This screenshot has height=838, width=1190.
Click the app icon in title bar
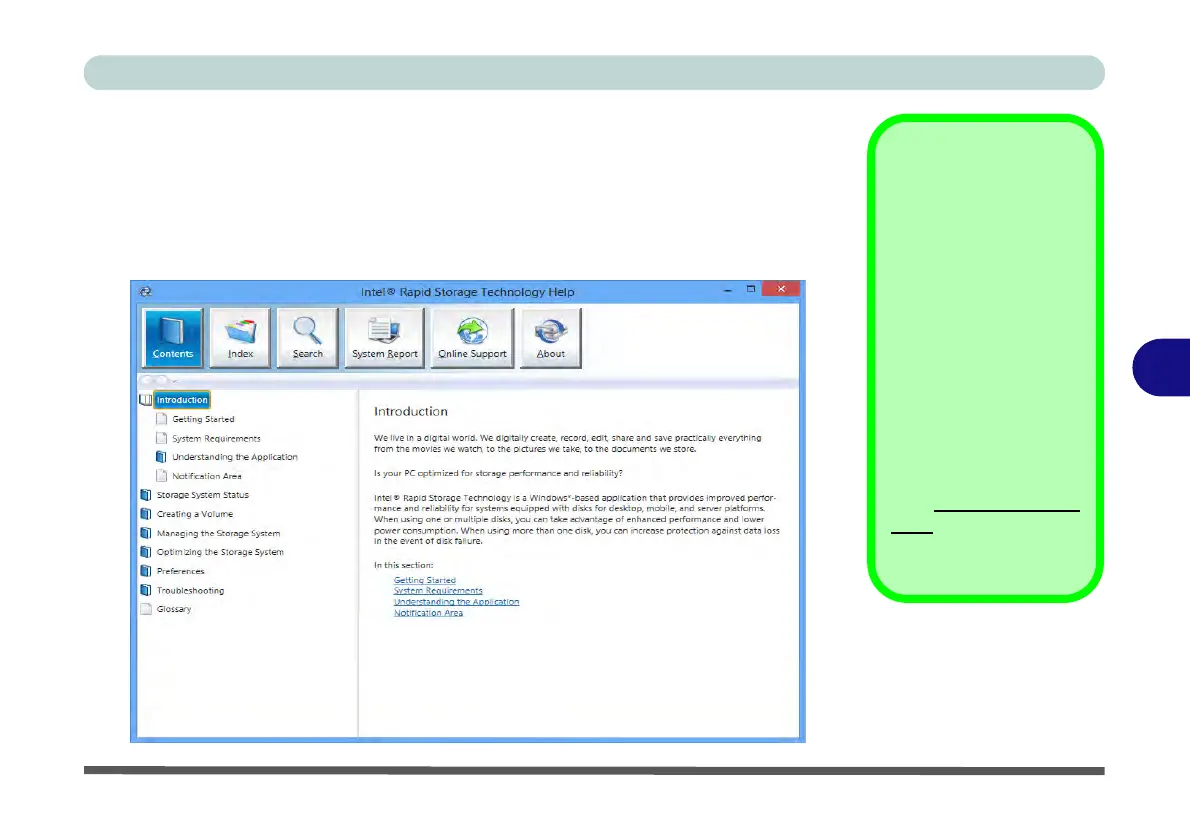tap(146, 291)
